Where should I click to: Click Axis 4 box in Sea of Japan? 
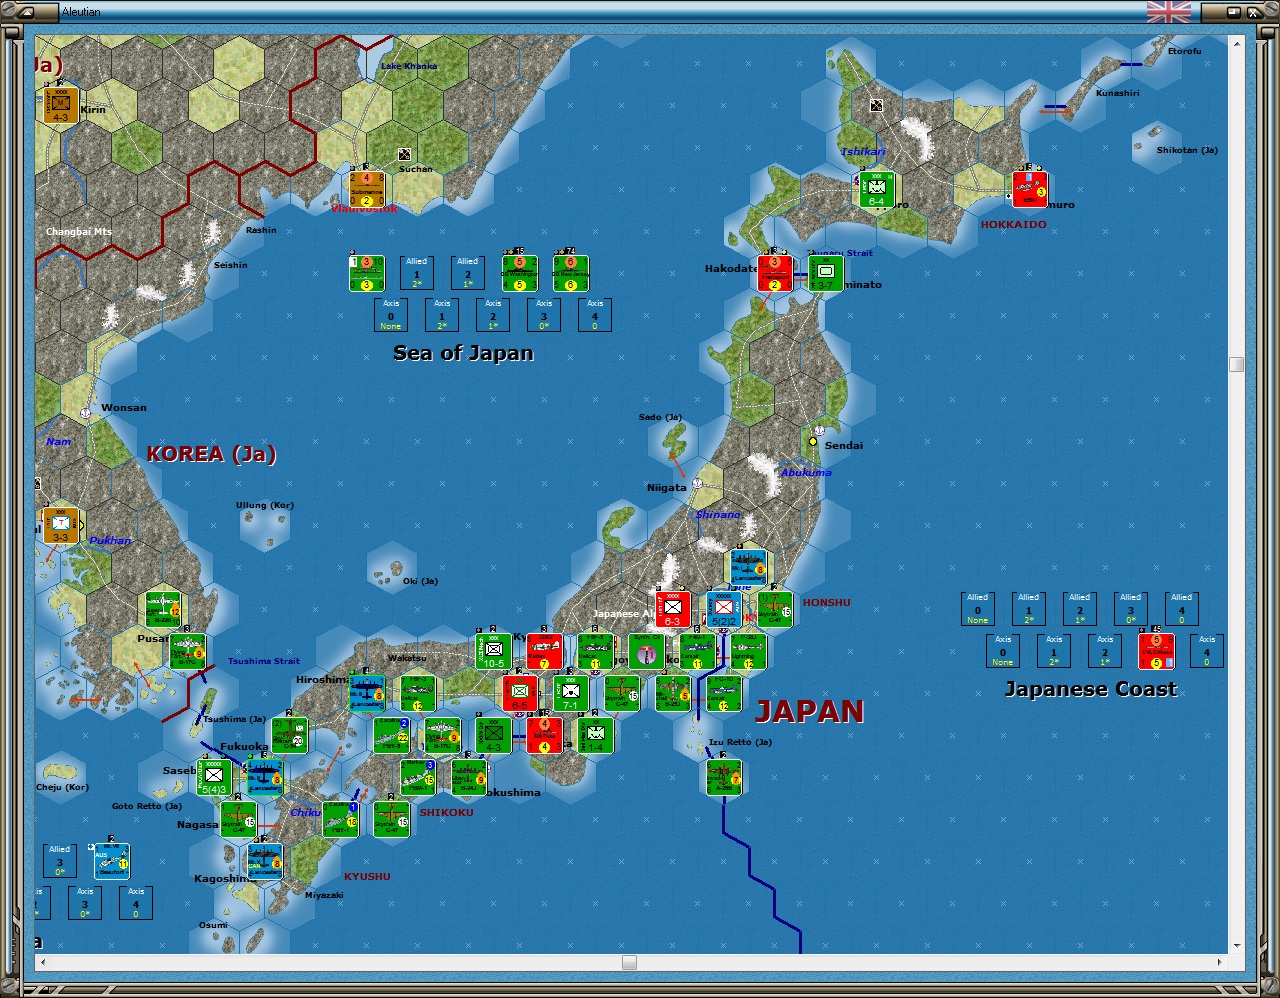[x=595, y=315]
